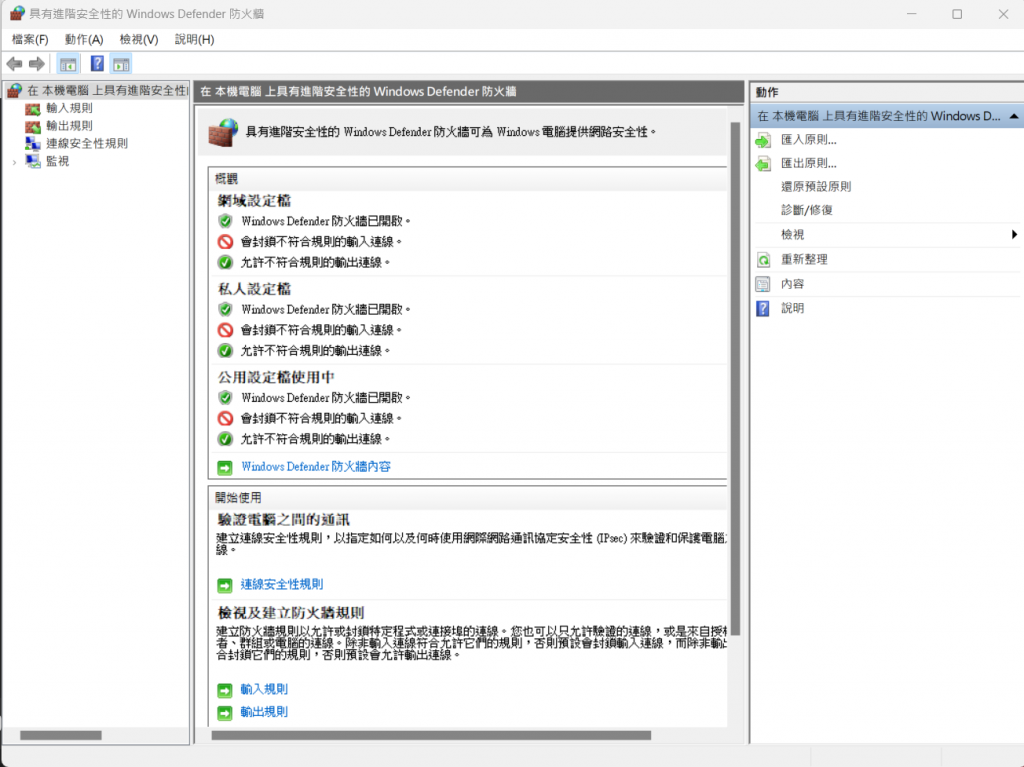The image size is (1024, 767).
Task: Click the 內容 properties icon
Action: click(x=763, y=284)
